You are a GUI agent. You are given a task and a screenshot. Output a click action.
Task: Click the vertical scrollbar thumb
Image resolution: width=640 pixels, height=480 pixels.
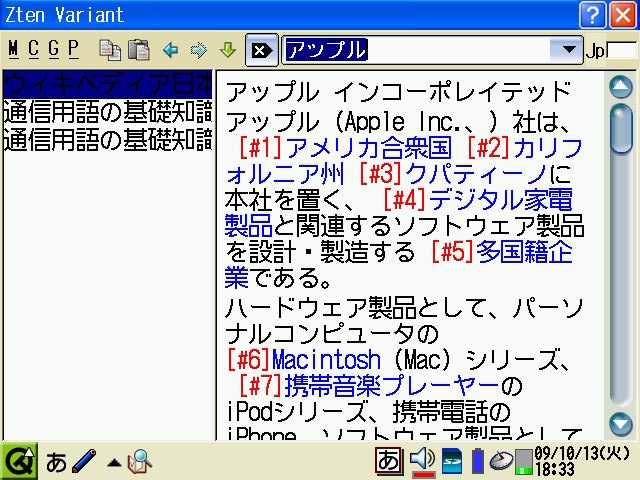pos(621,128)
